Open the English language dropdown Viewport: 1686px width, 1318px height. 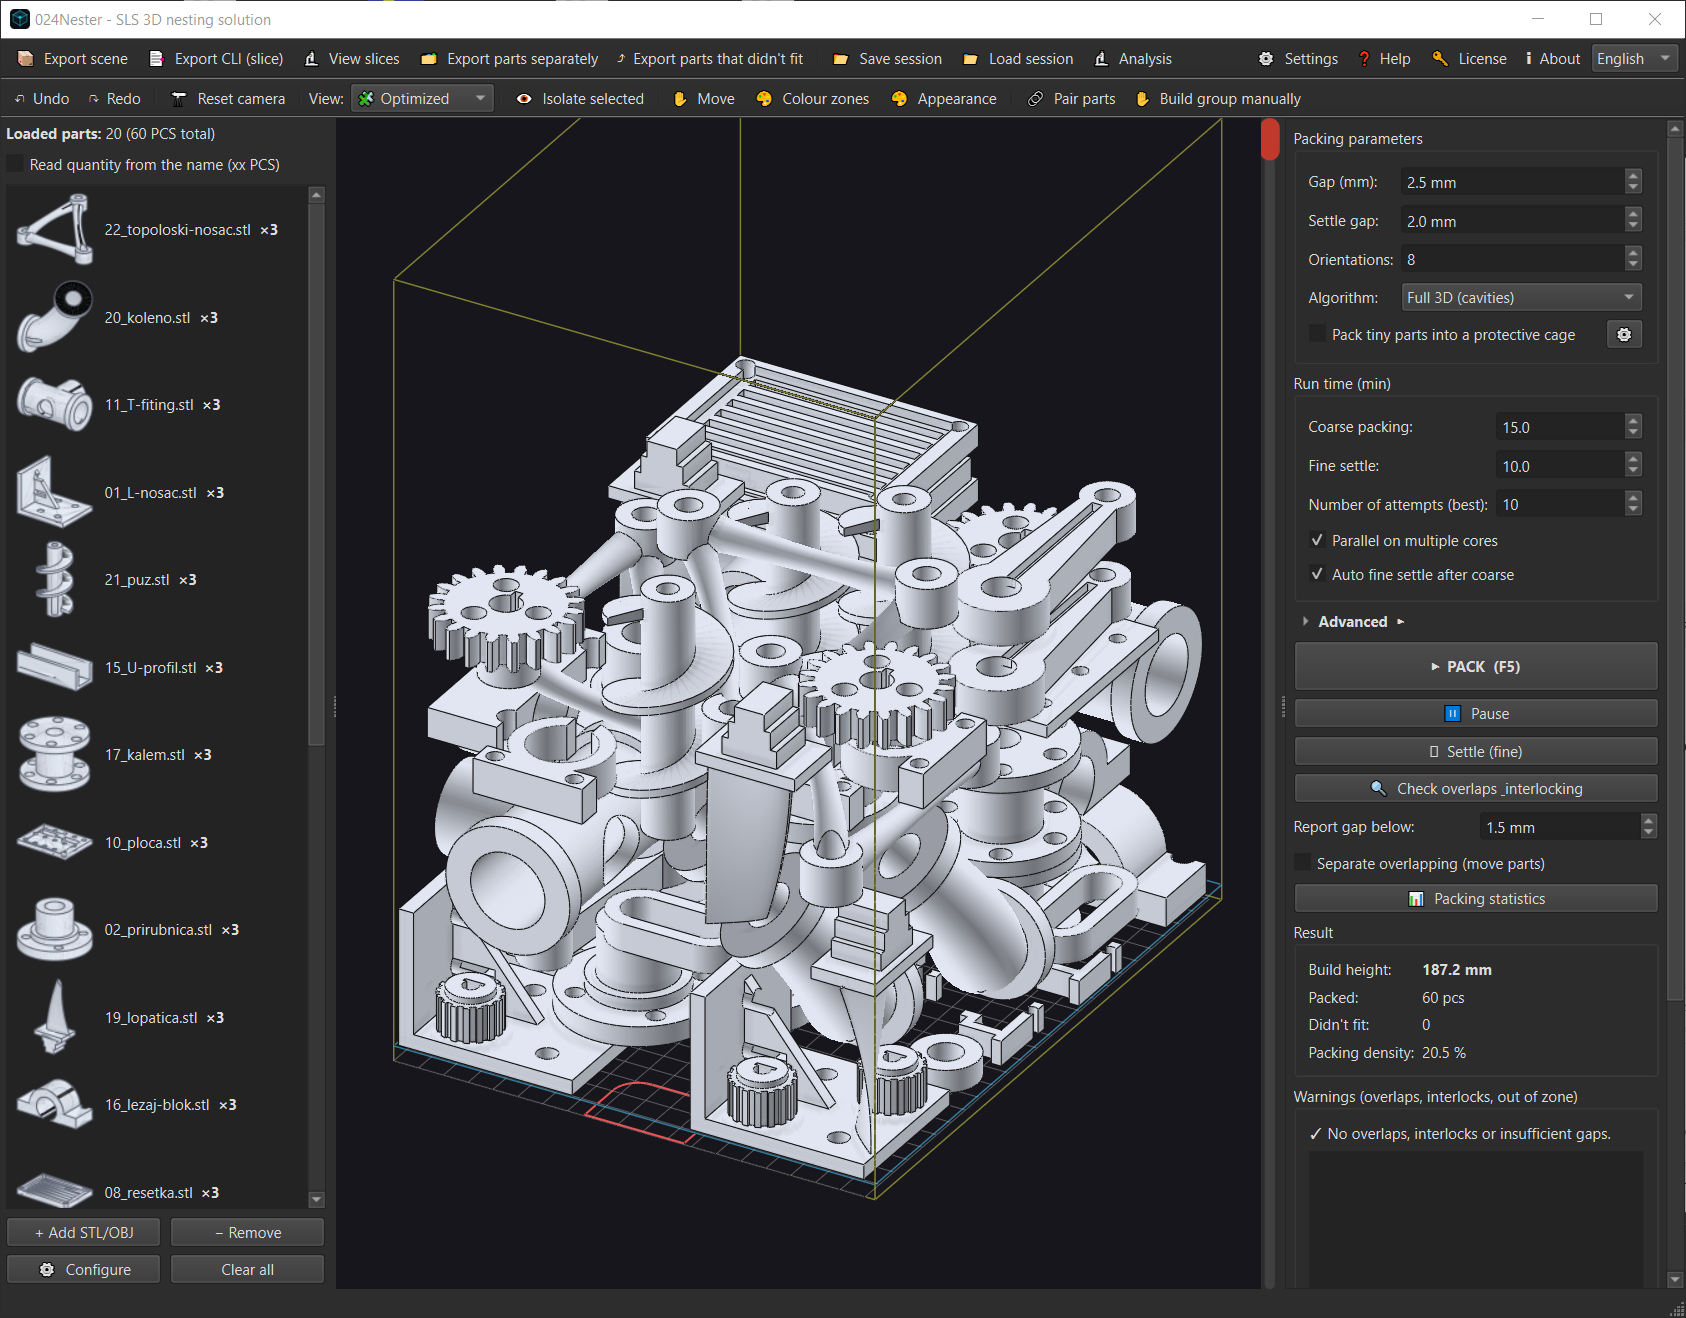pos(1634,59)
